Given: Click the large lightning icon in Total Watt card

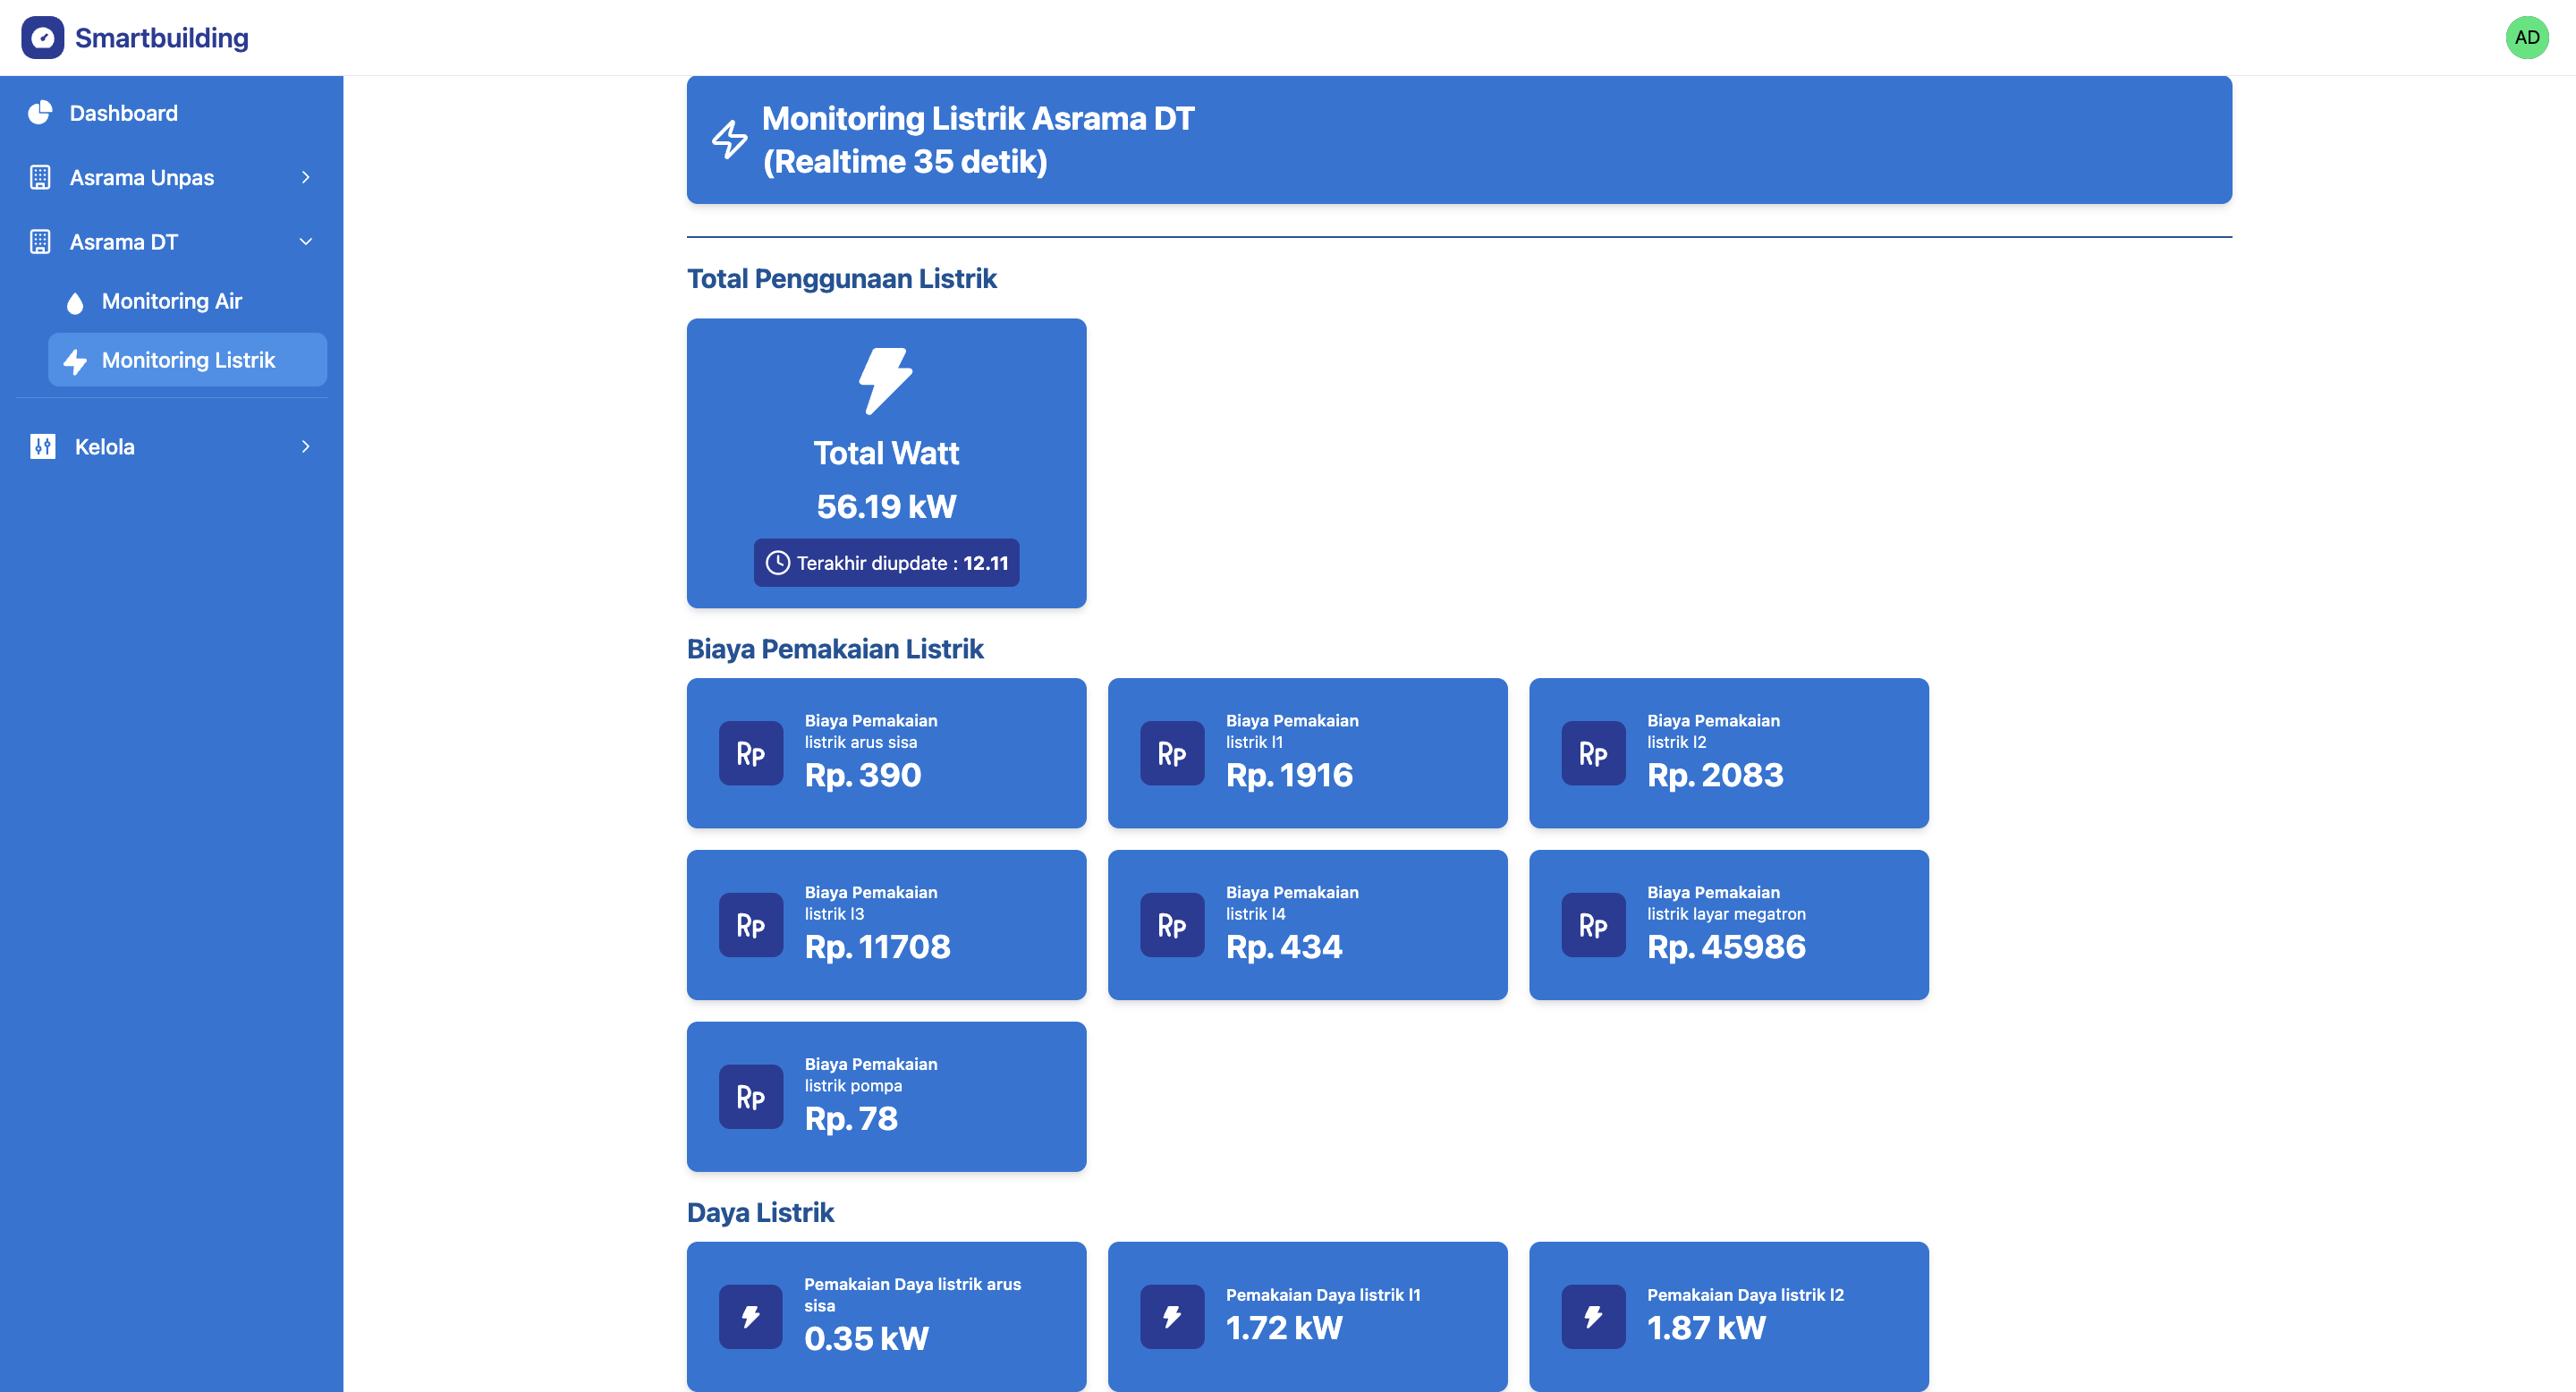Looking at the screenshot, I should pos(886,381).
